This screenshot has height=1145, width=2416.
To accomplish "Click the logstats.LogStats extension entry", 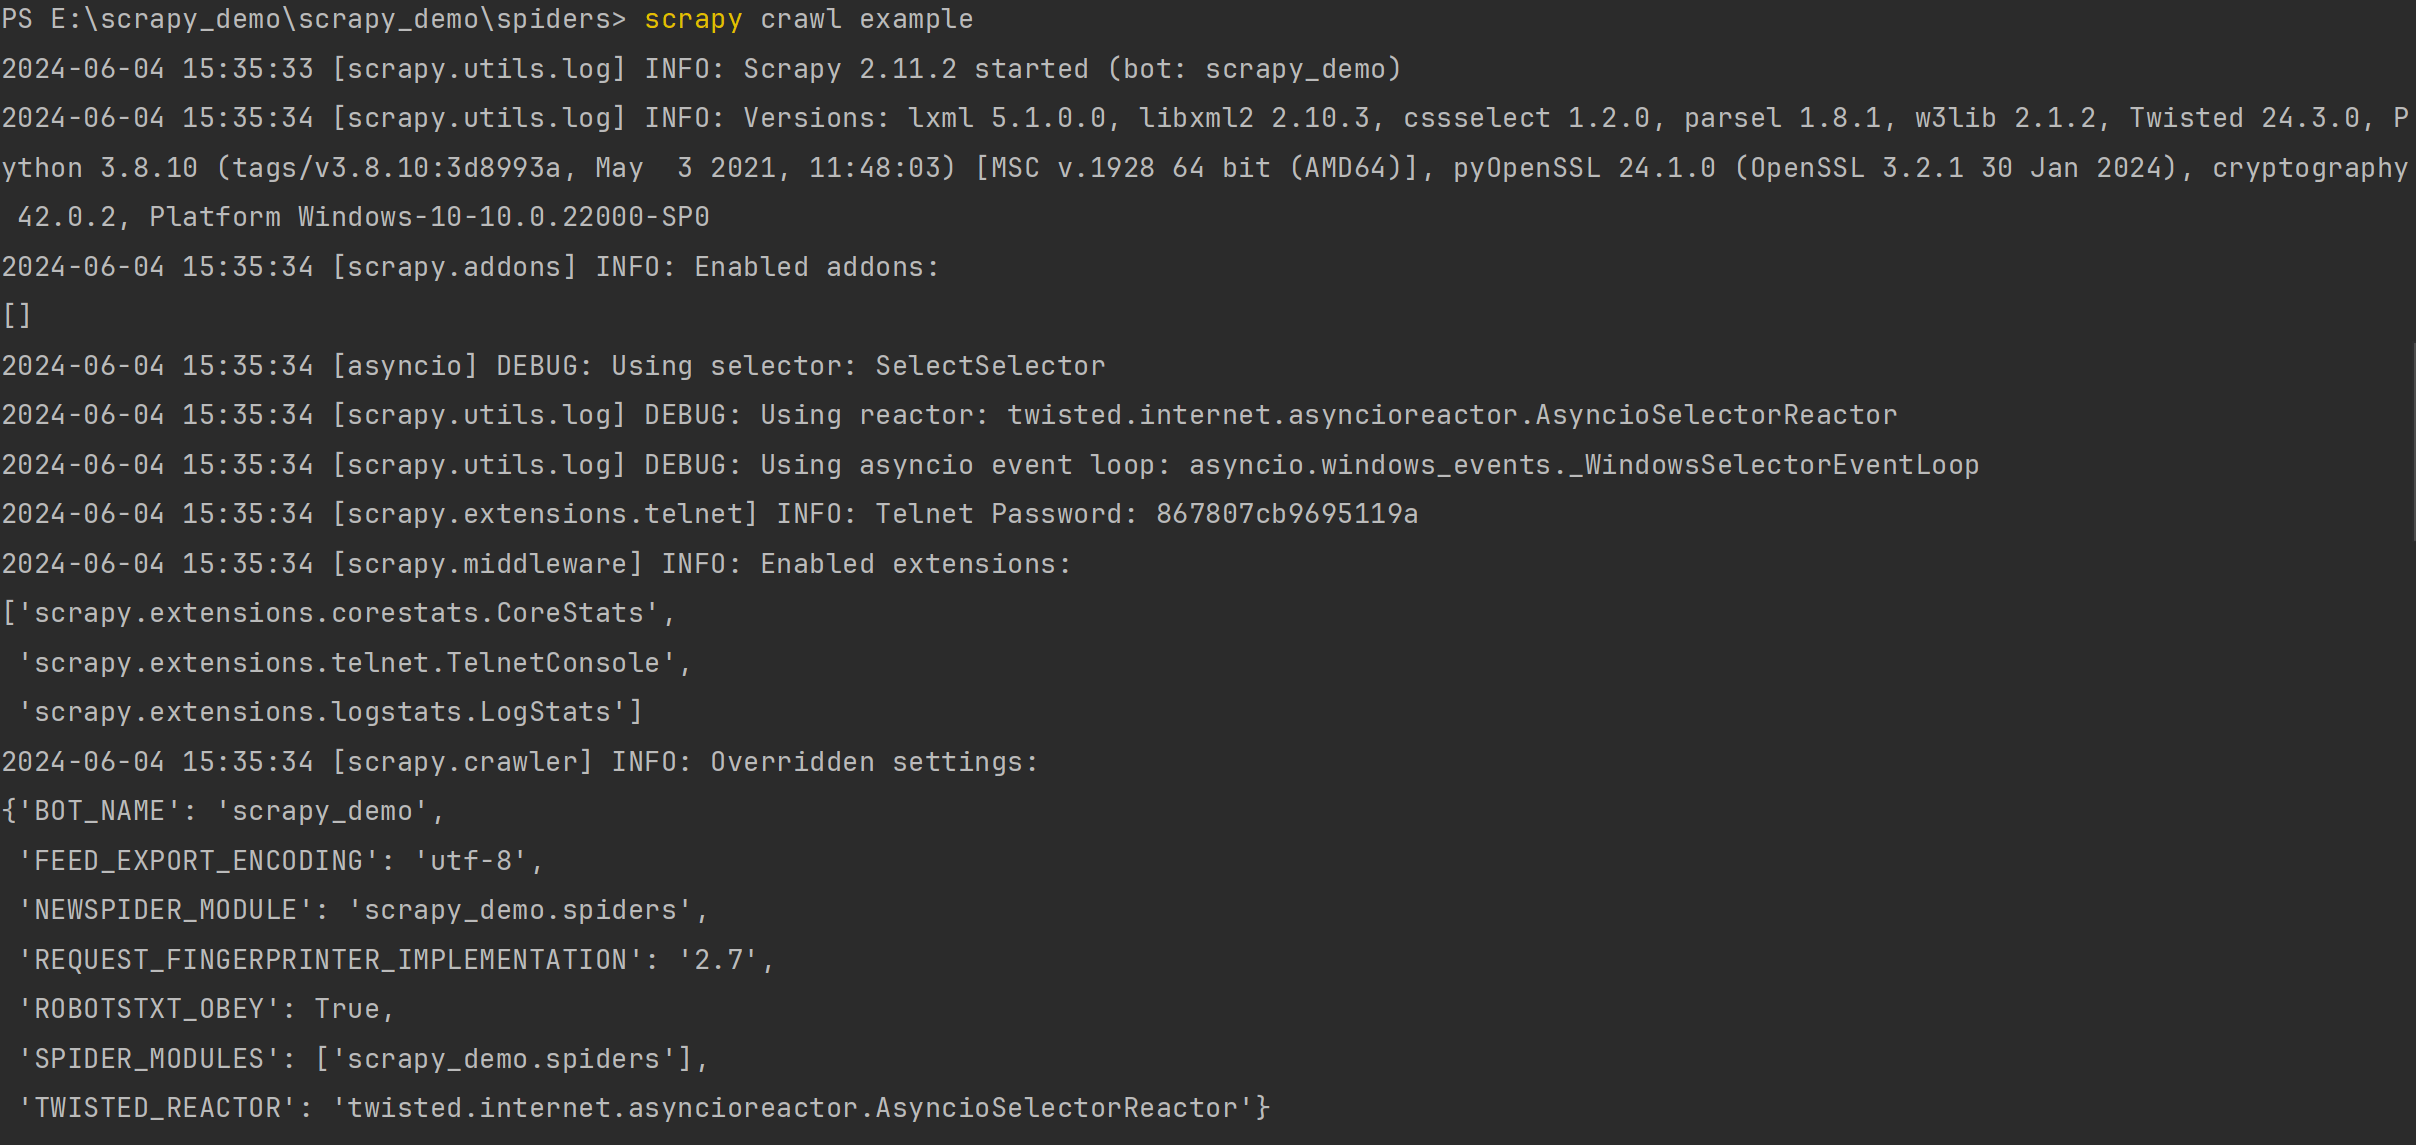I will [x=330, y=712].
